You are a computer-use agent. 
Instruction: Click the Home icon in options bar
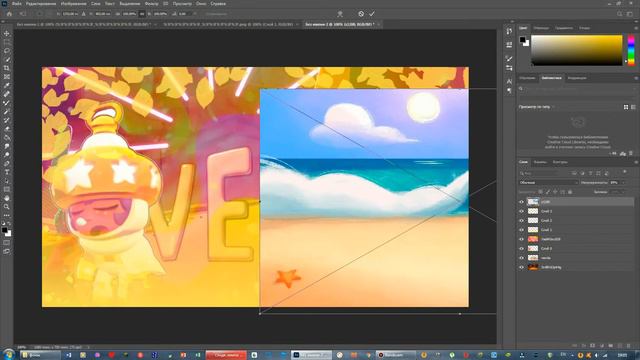pyautogui.click(x=9, y=14)
